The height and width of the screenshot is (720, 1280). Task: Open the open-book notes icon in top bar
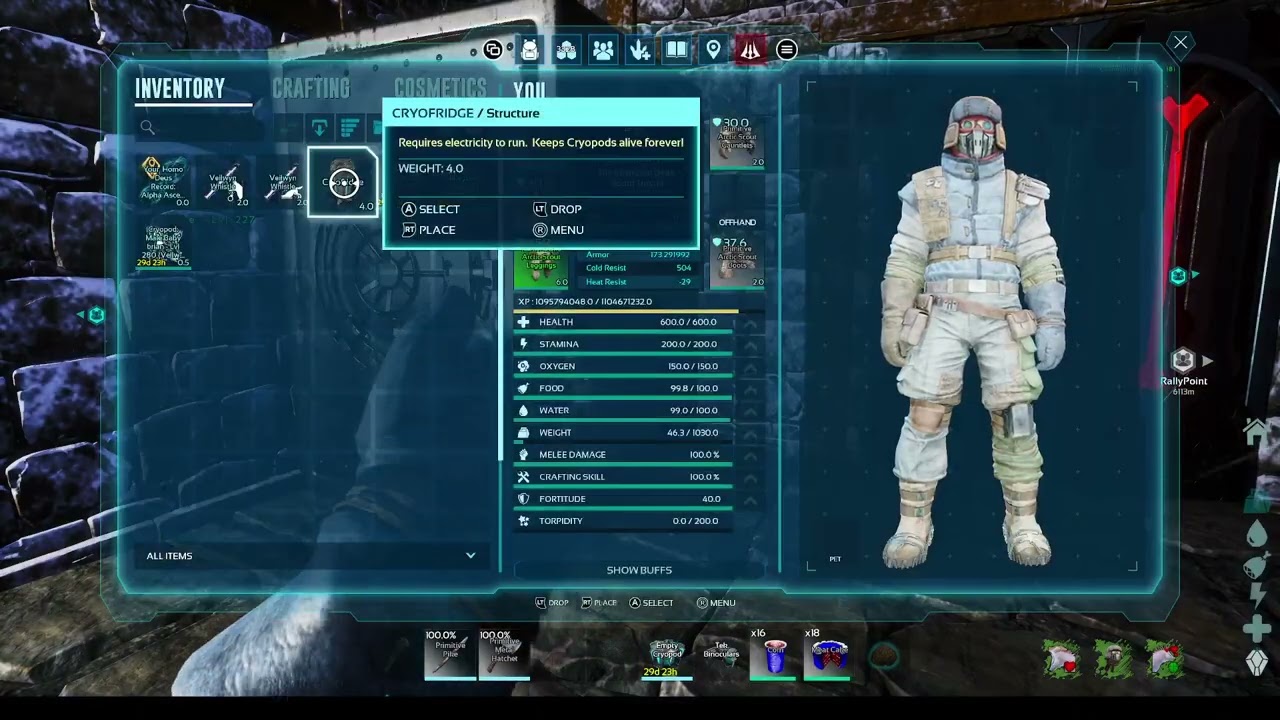click(677, 49)
